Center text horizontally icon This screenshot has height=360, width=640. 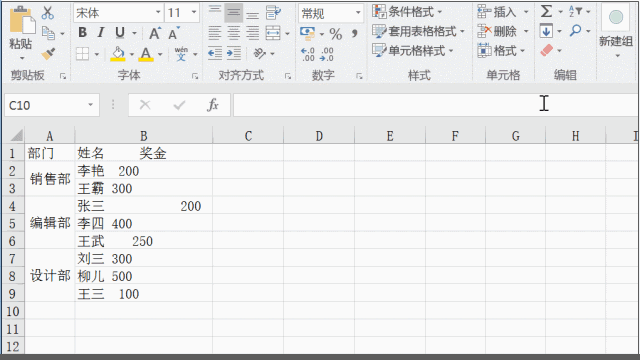click(233, 33)
